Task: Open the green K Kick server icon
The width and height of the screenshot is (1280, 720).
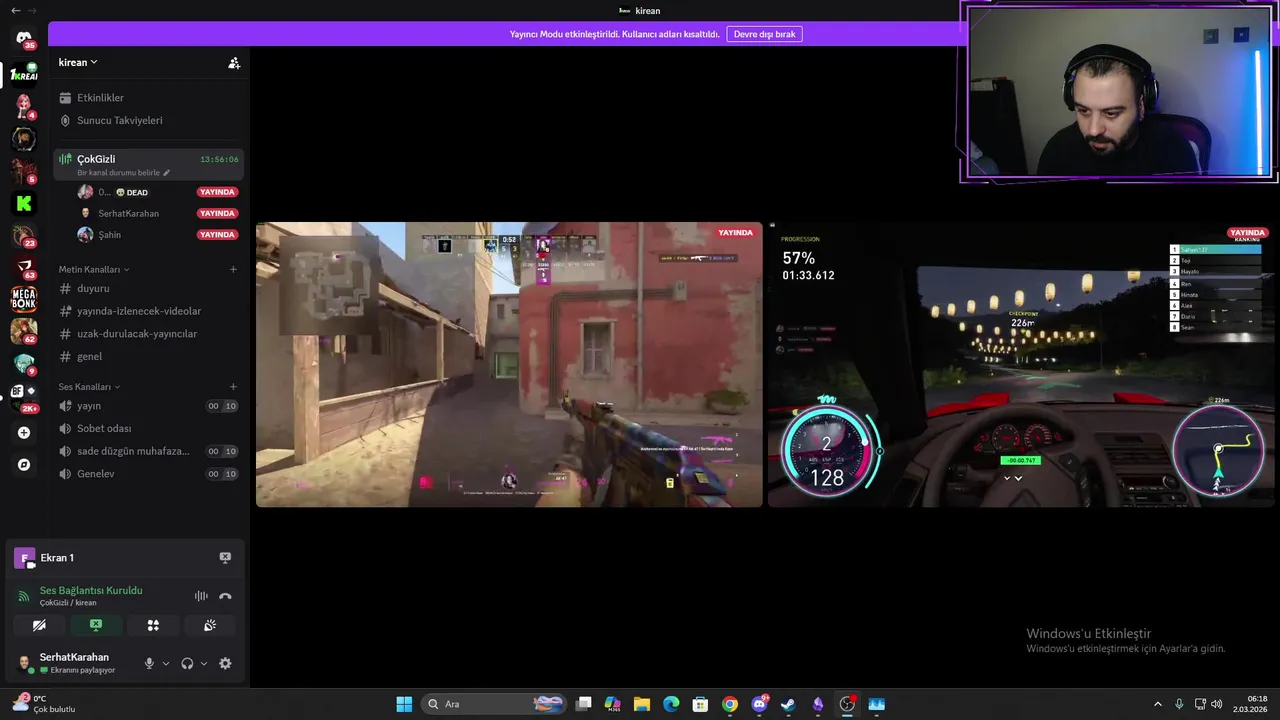Action: [24, 203]
